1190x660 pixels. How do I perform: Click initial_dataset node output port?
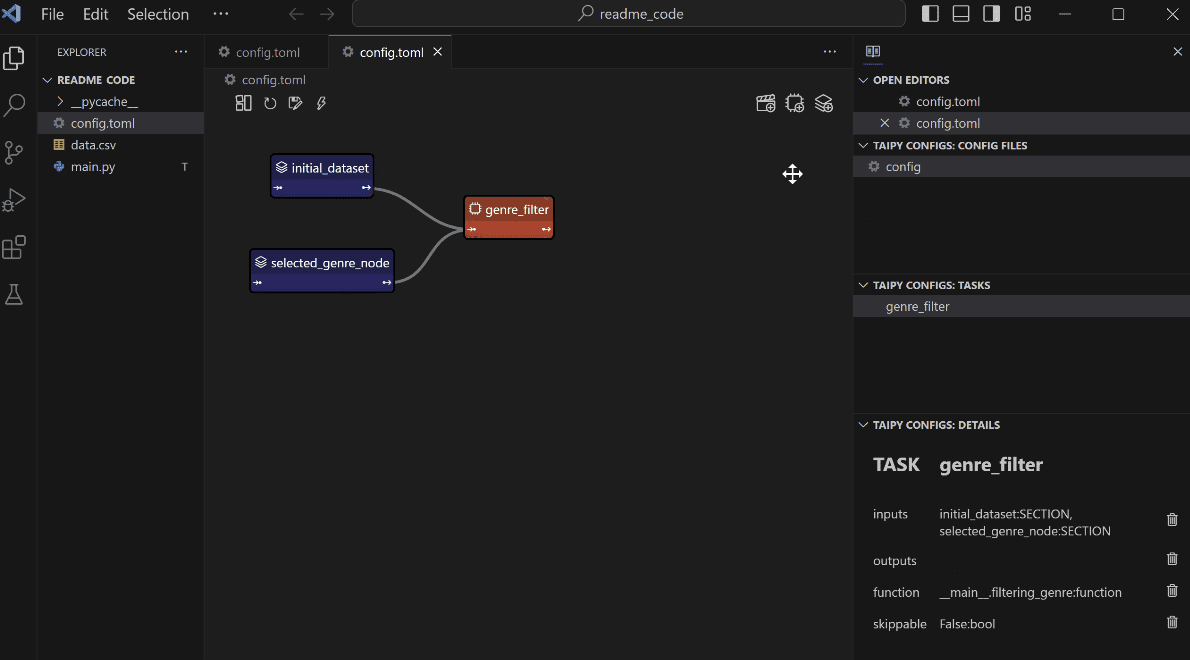[x=367, y=187]
